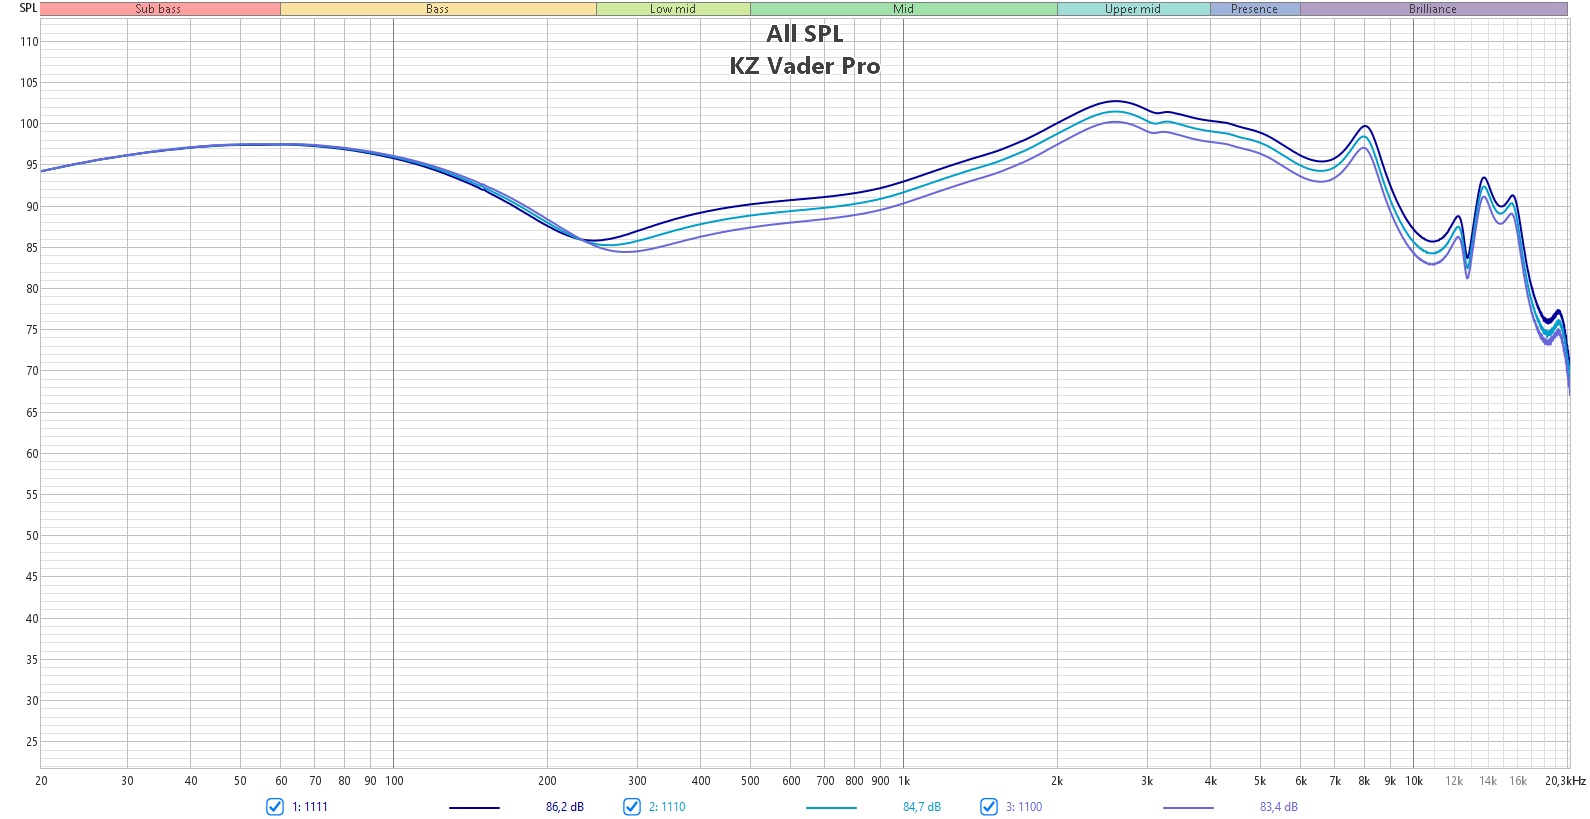
Task: Click the 45 tick on the SPL axis
Action: [x=32, y=577]
